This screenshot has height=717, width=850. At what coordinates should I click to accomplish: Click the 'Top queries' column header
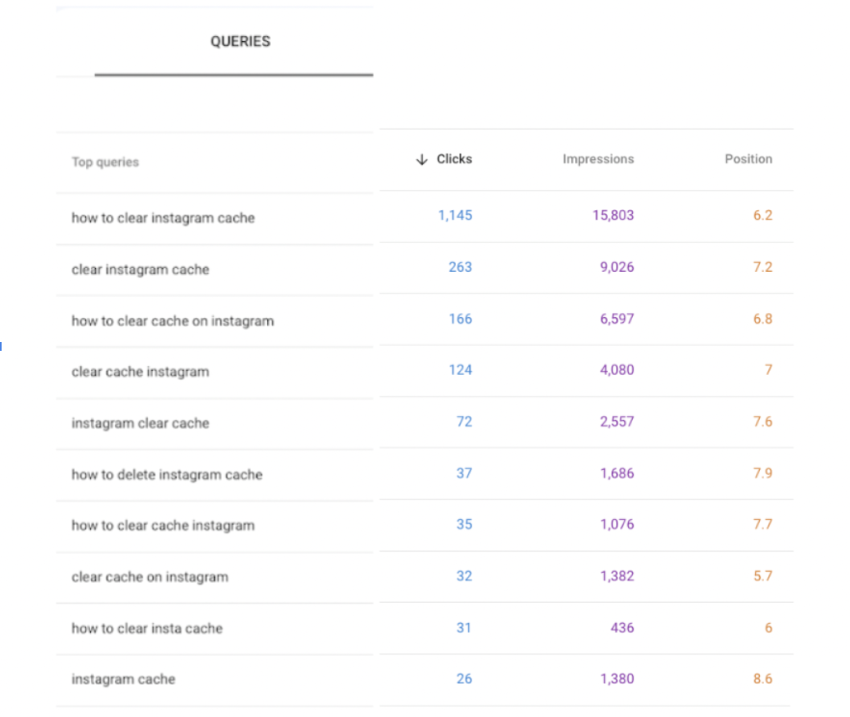click(105, 162)
